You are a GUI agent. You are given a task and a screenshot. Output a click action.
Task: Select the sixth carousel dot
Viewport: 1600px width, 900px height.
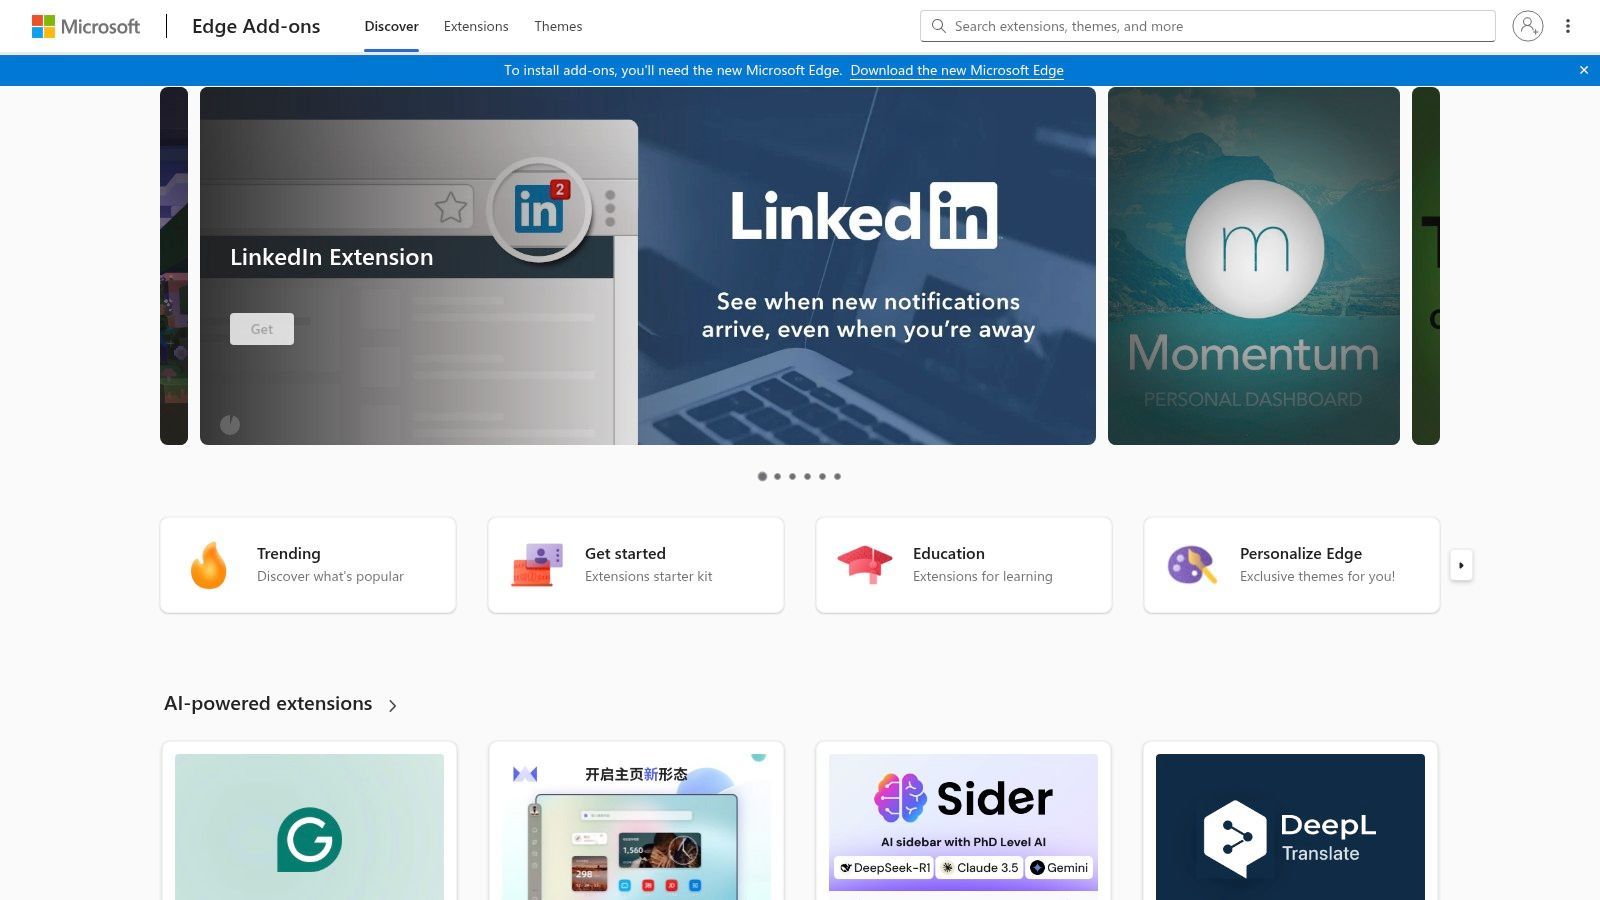click(837, 476)
